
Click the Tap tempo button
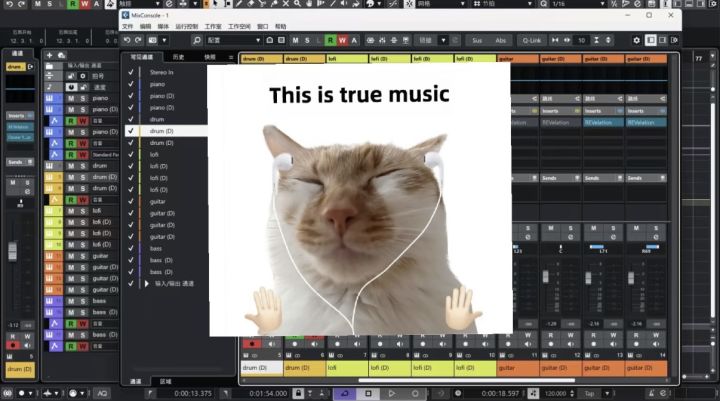[x=590, y=394]
